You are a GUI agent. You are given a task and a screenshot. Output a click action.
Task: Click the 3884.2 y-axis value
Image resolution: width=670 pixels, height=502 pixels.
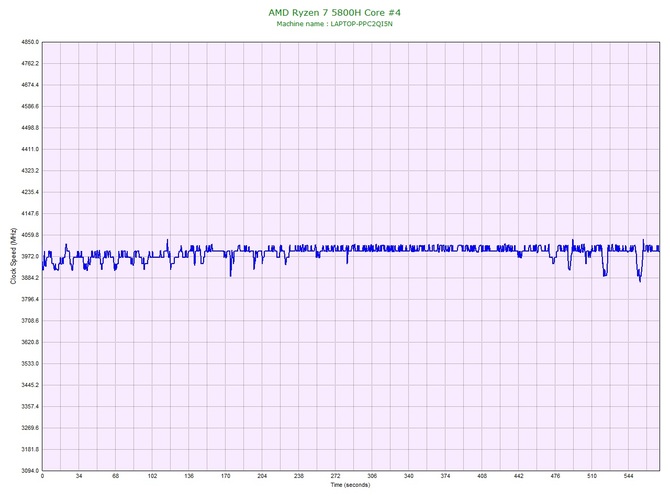30,278
